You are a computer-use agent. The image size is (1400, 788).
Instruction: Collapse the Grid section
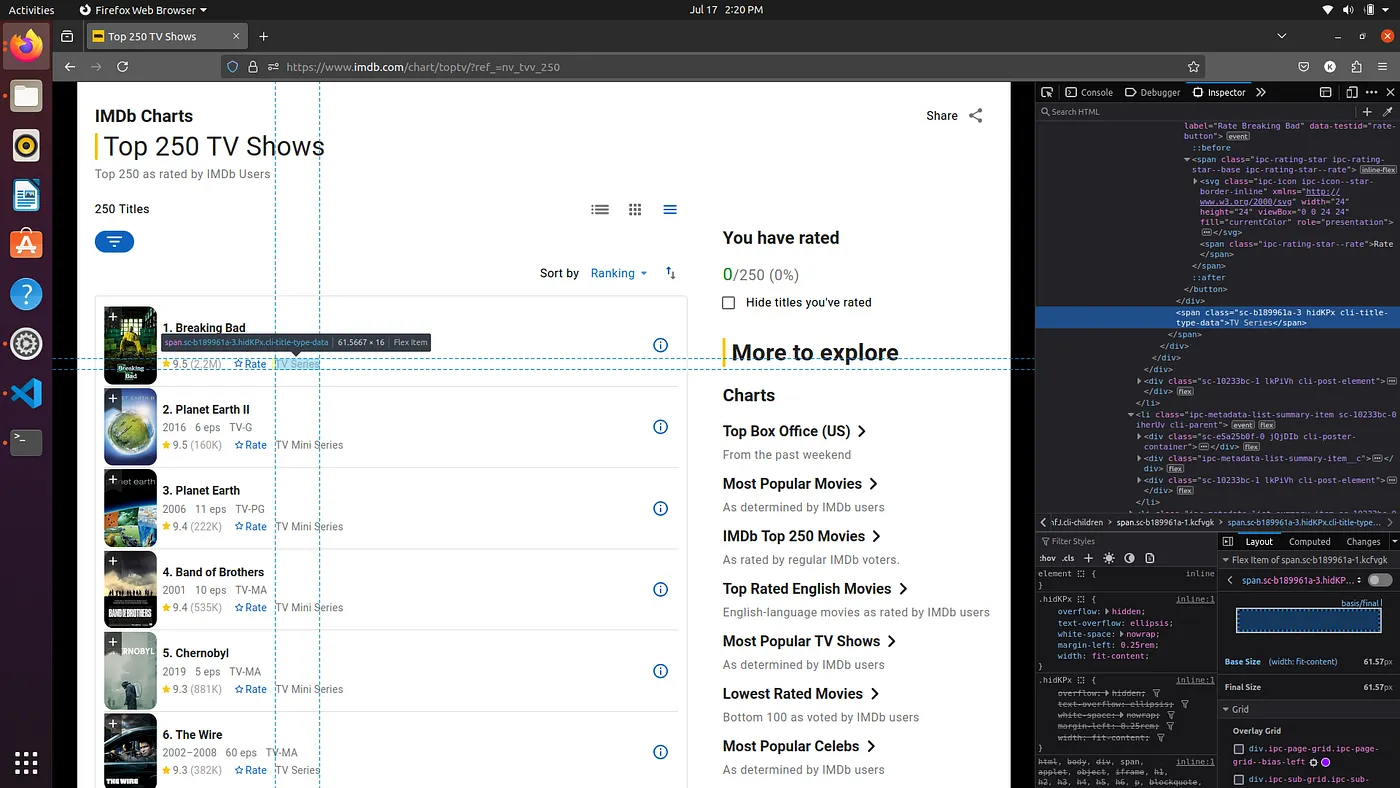tap(1227, 709)
